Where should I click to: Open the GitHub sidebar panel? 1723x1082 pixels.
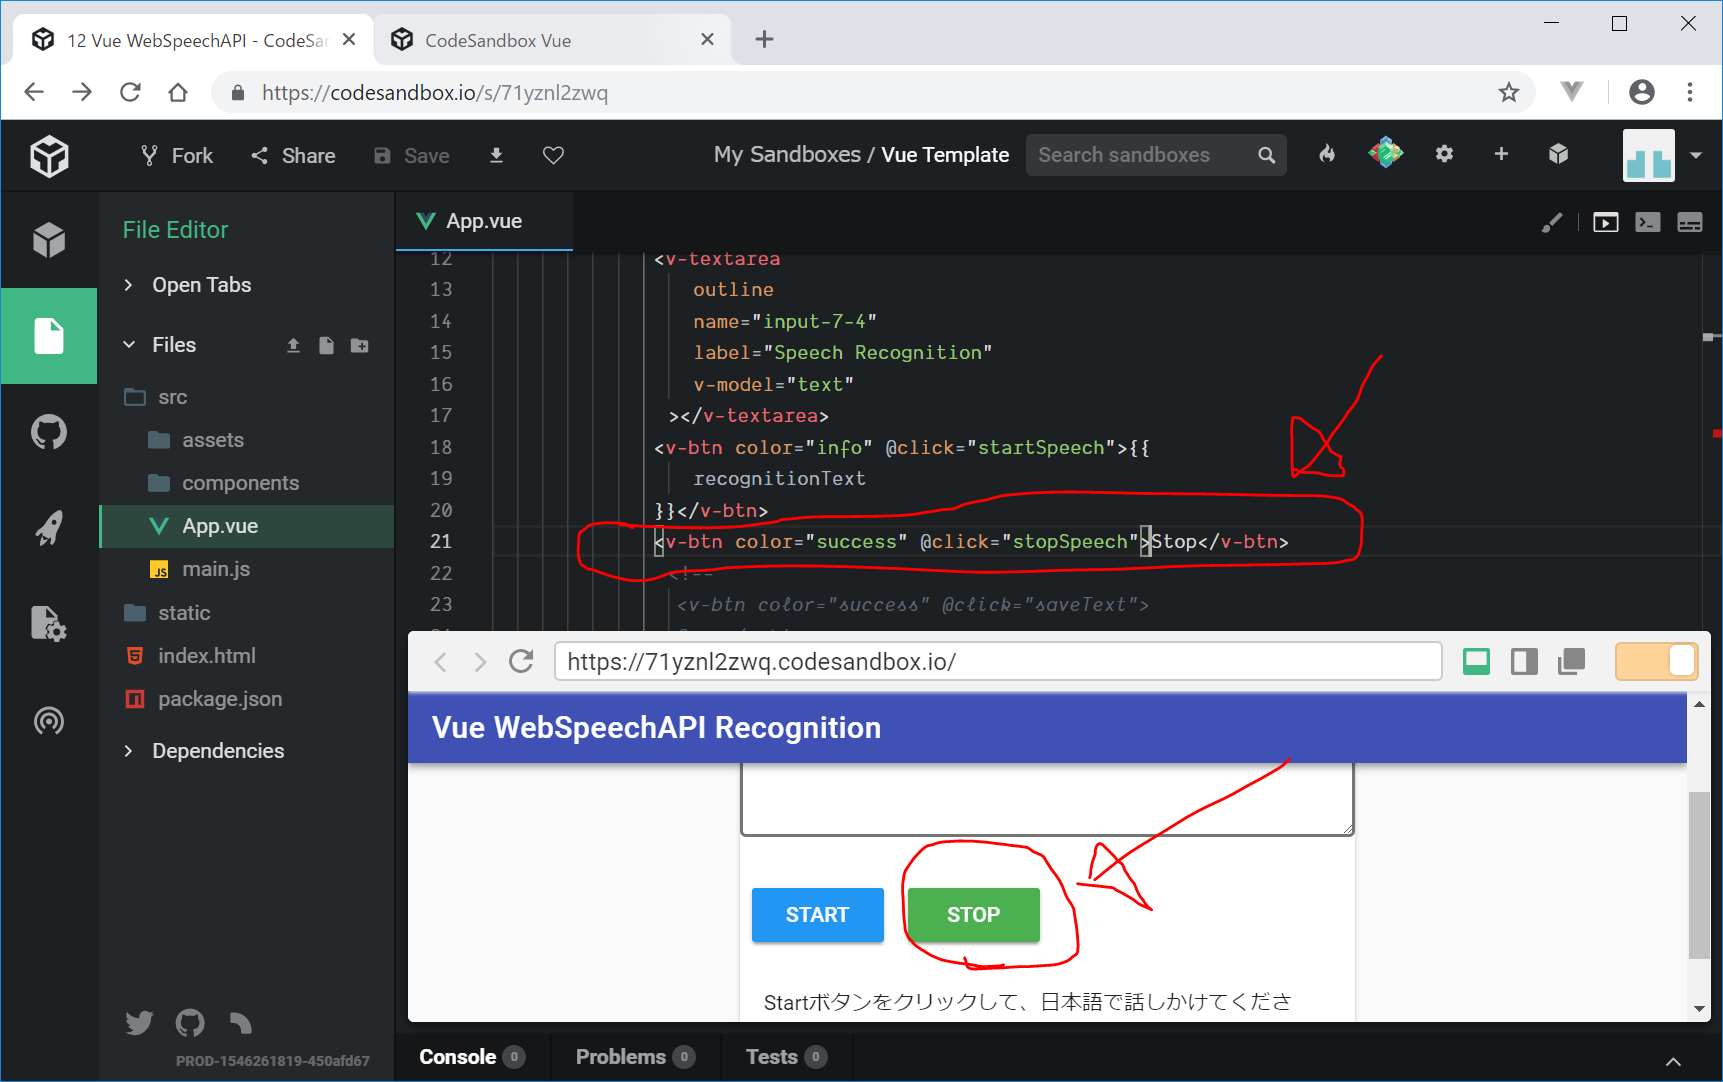[x=49, y=432]
